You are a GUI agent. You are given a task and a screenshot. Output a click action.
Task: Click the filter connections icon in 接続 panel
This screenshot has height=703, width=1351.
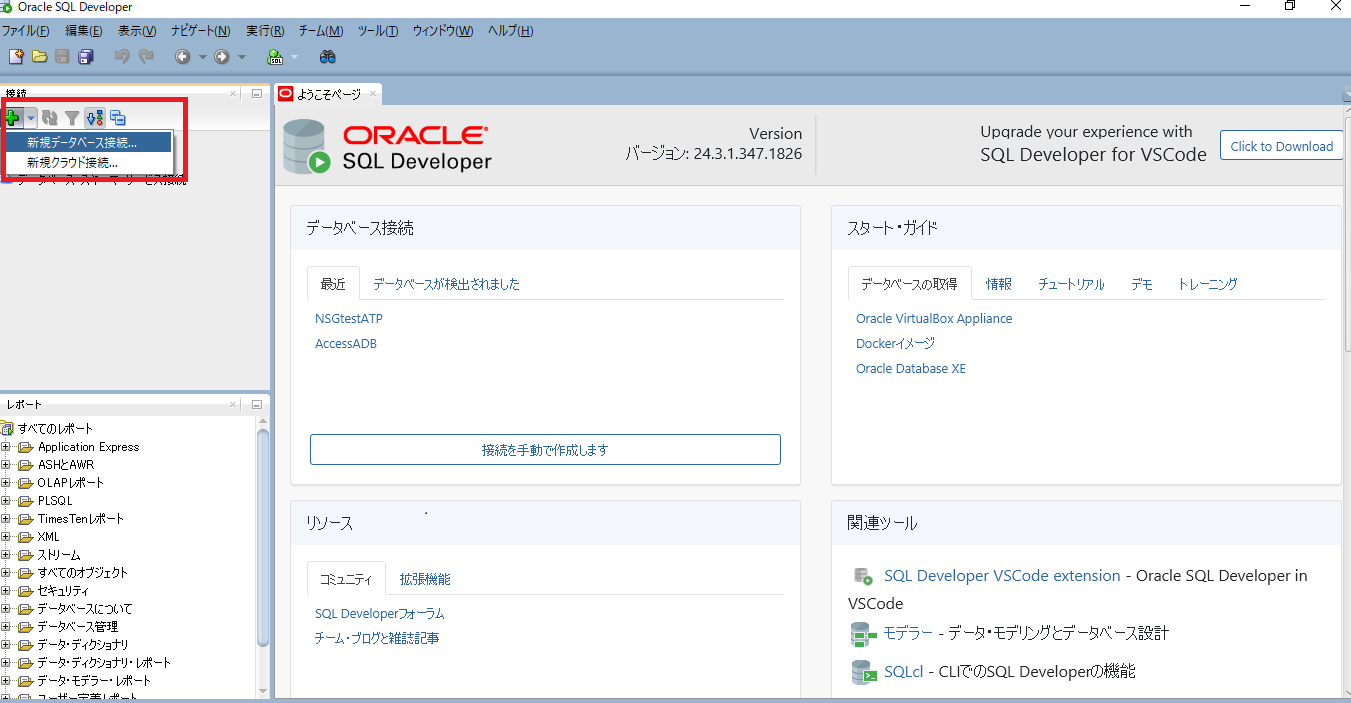pyautogui.click(x=72, y=118)
